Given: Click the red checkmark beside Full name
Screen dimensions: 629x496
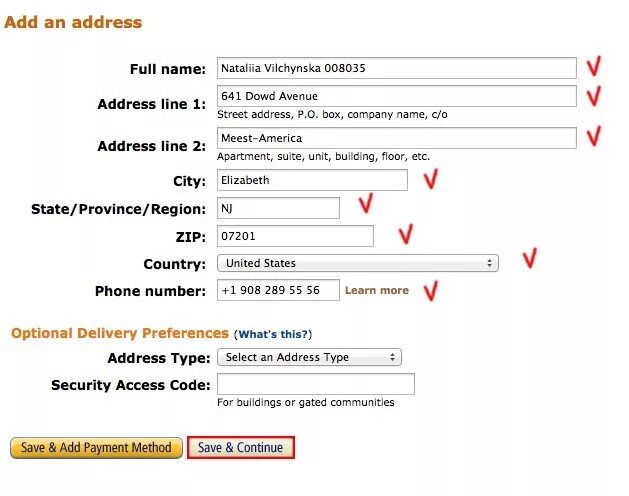Looking at the screenshot, I should point(594,66).
